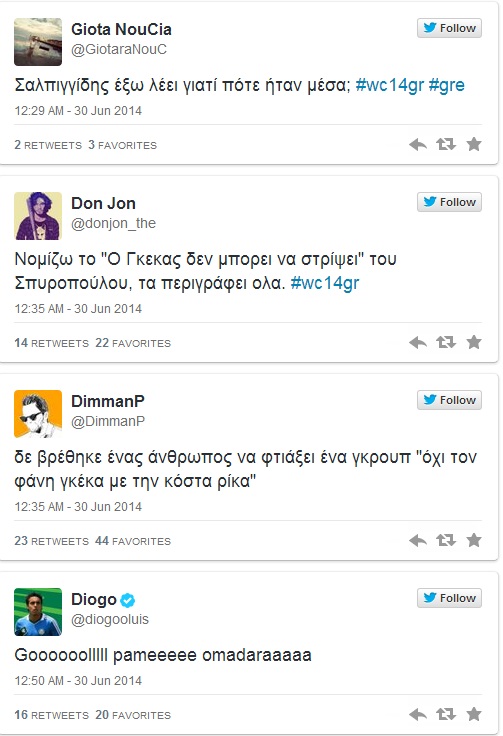Retweet Giota NouCia's tweet
Viewport: 503px width, 736px height.
click(x=446, y=144)
